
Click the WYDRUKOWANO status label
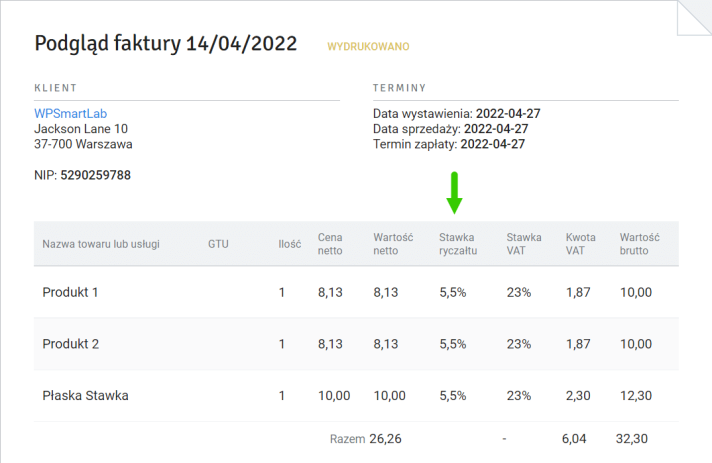[368, 46]
